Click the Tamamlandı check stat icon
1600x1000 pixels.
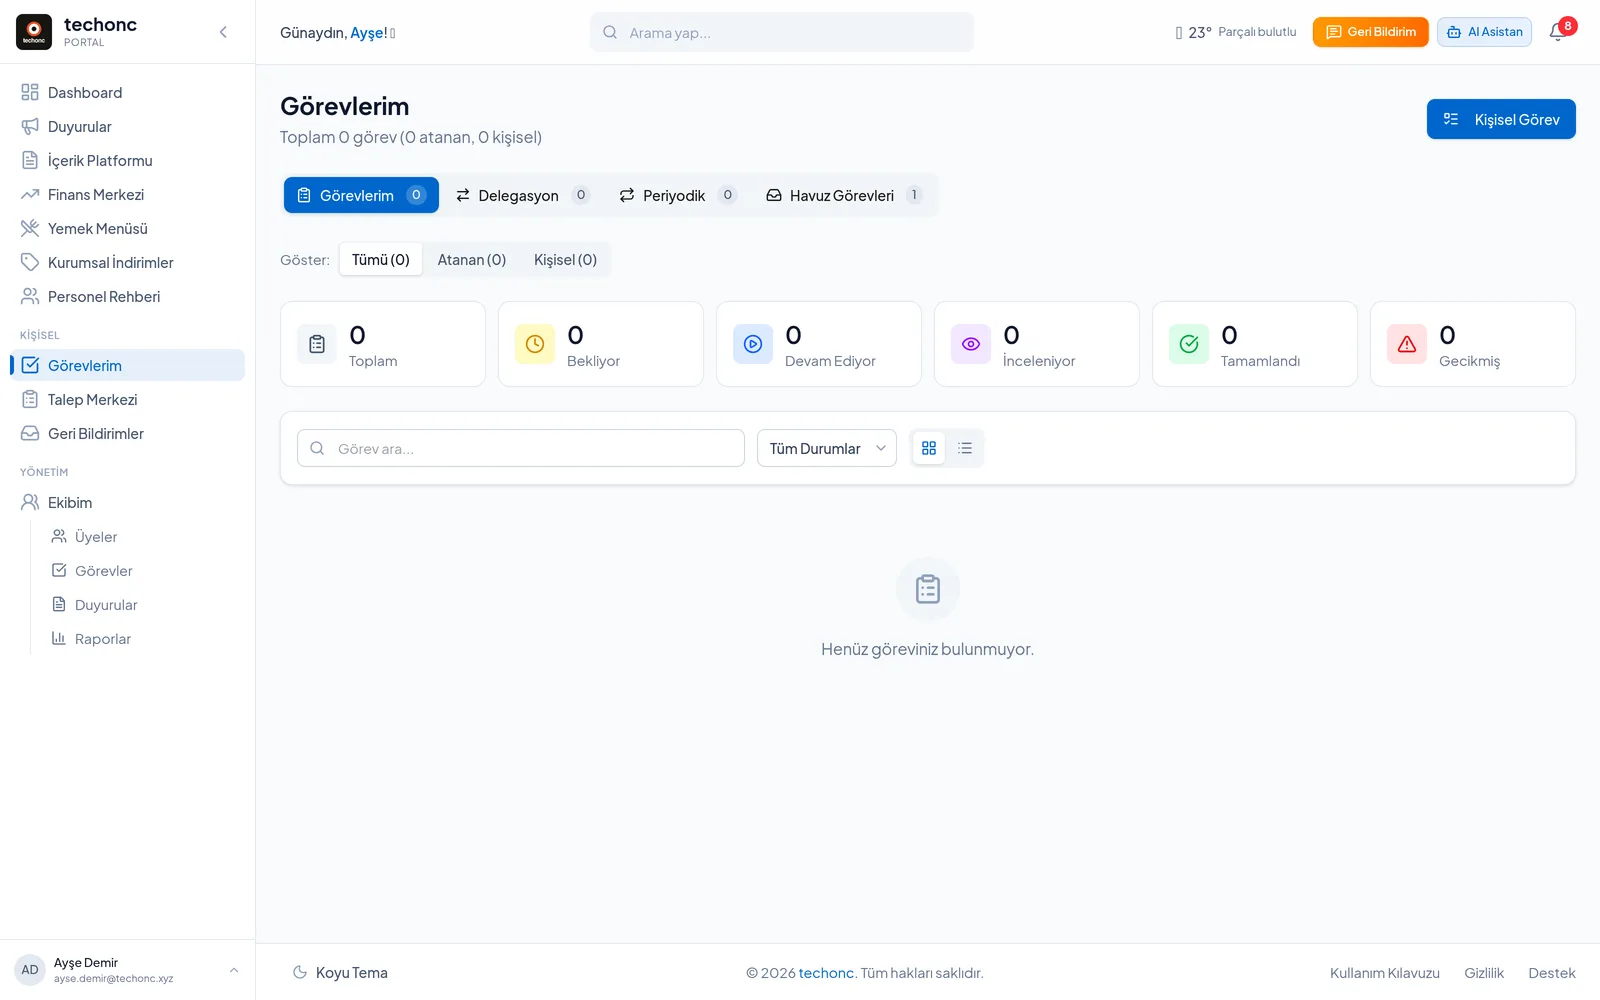coord(1189,344)
